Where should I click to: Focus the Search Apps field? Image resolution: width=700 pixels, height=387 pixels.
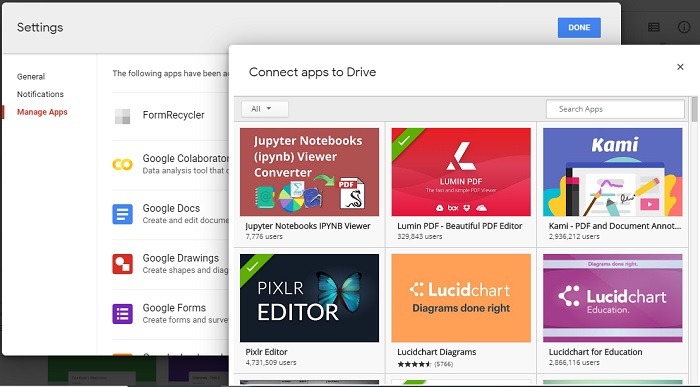pos(615,109)
